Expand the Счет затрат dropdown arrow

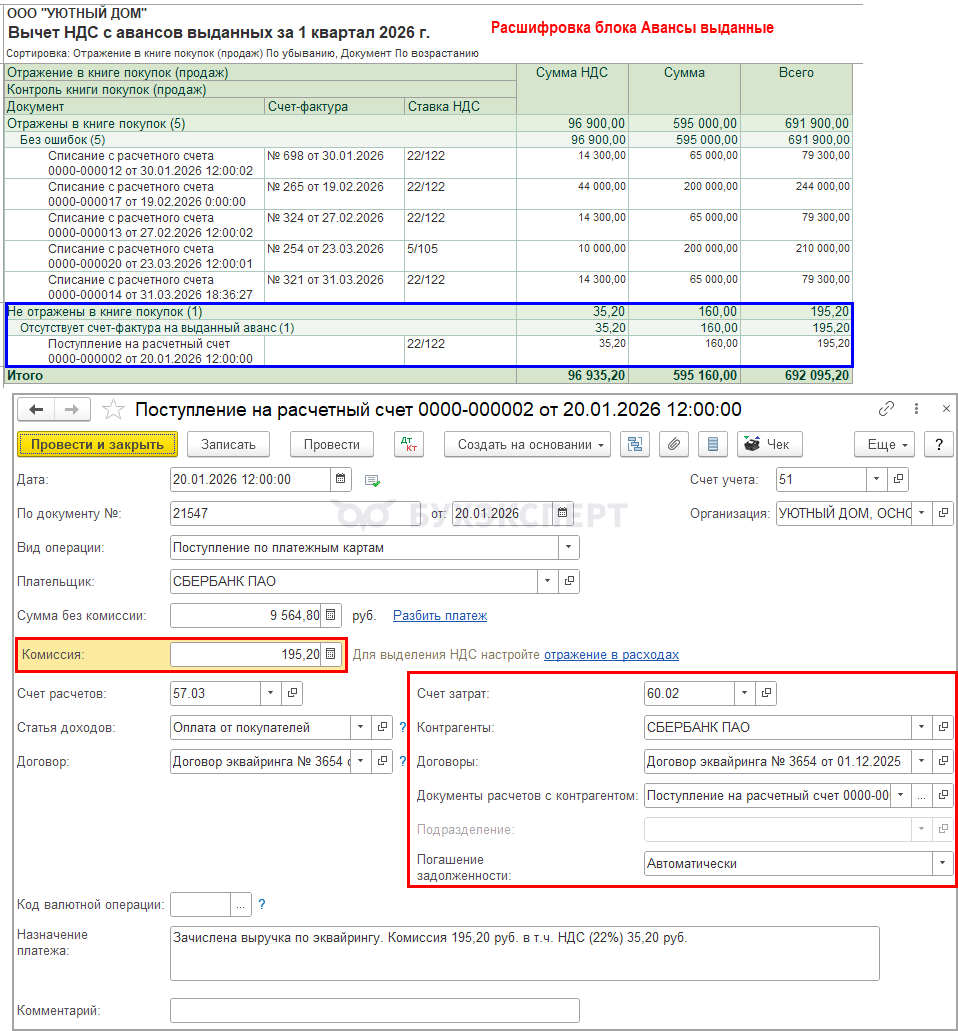coord(744,693)
